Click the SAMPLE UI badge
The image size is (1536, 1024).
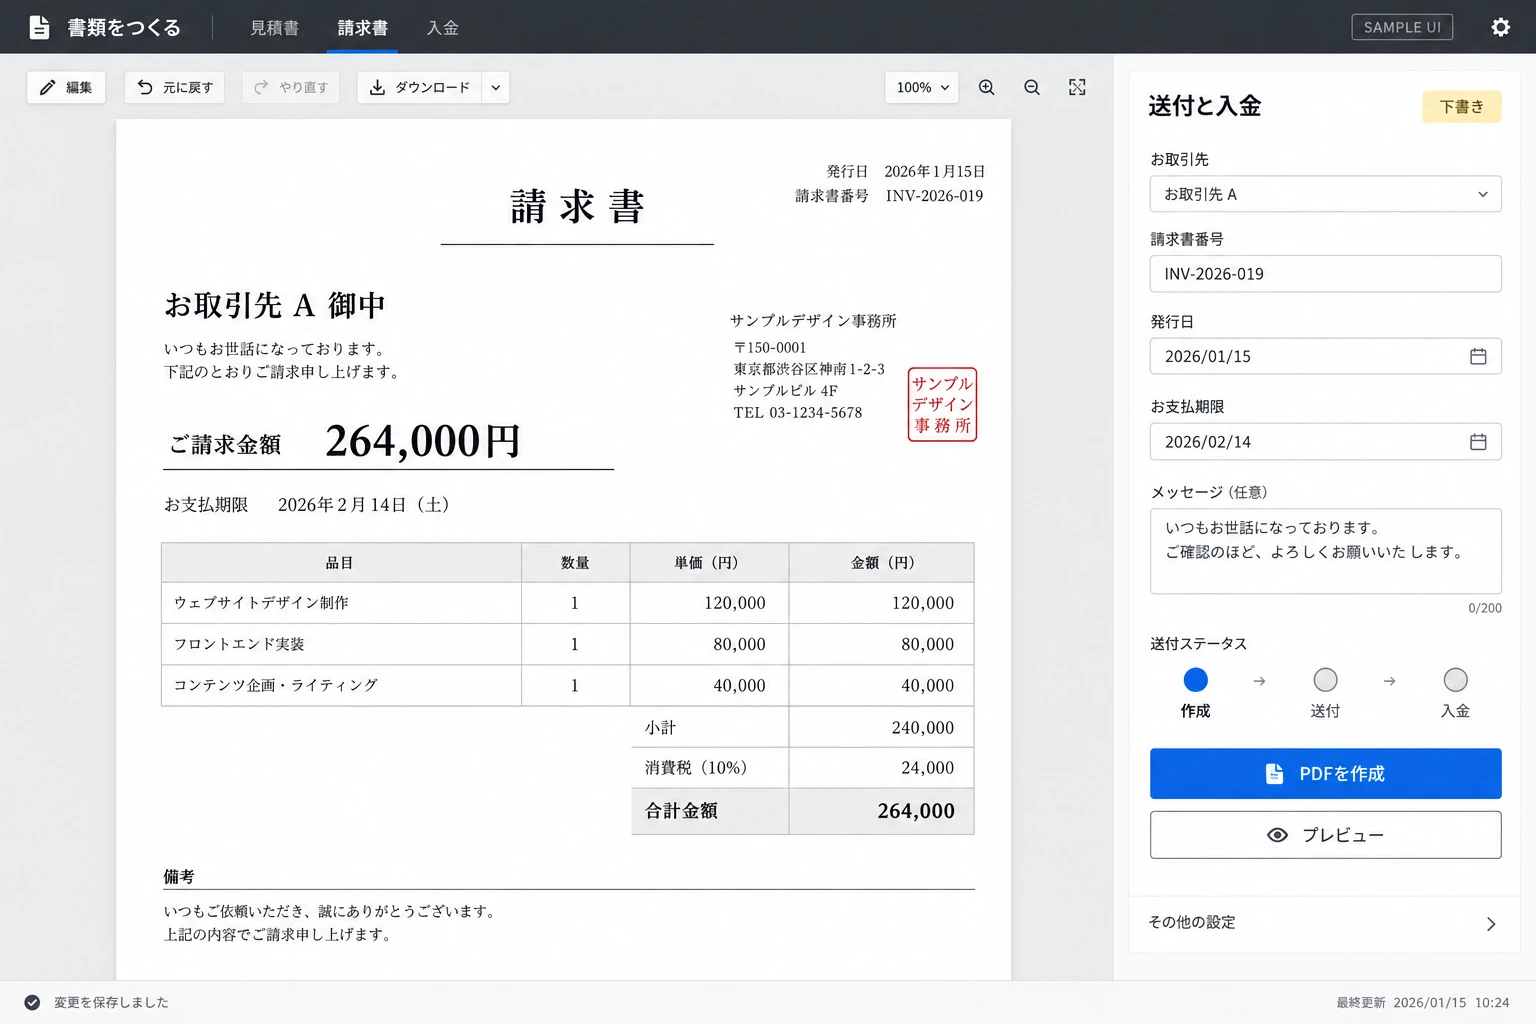pyautogui.click(x=1402, y=27)
